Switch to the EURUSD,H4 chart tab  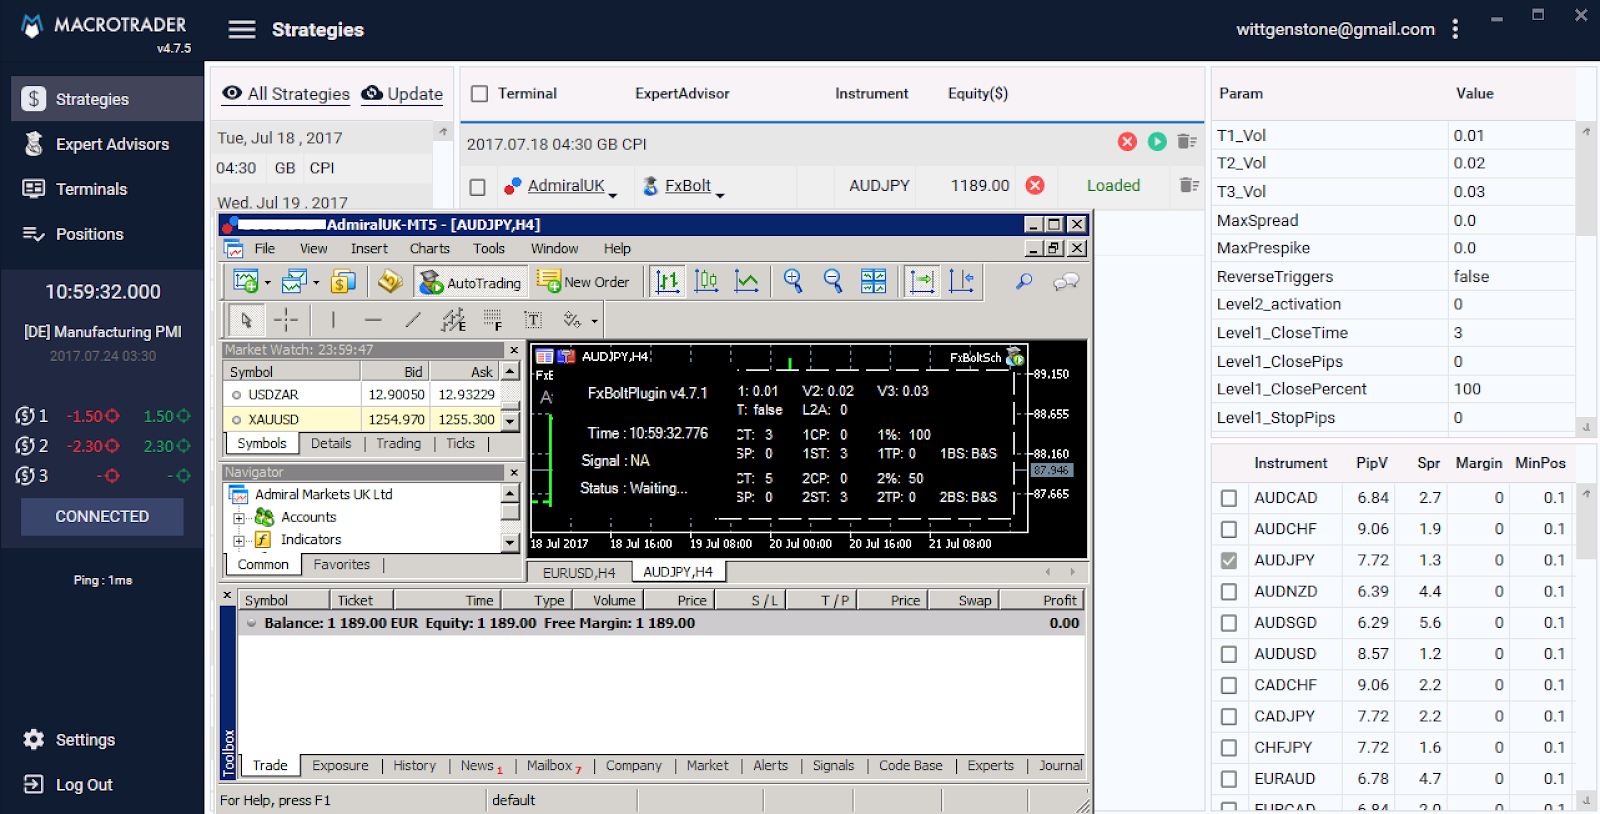(579, 572)
